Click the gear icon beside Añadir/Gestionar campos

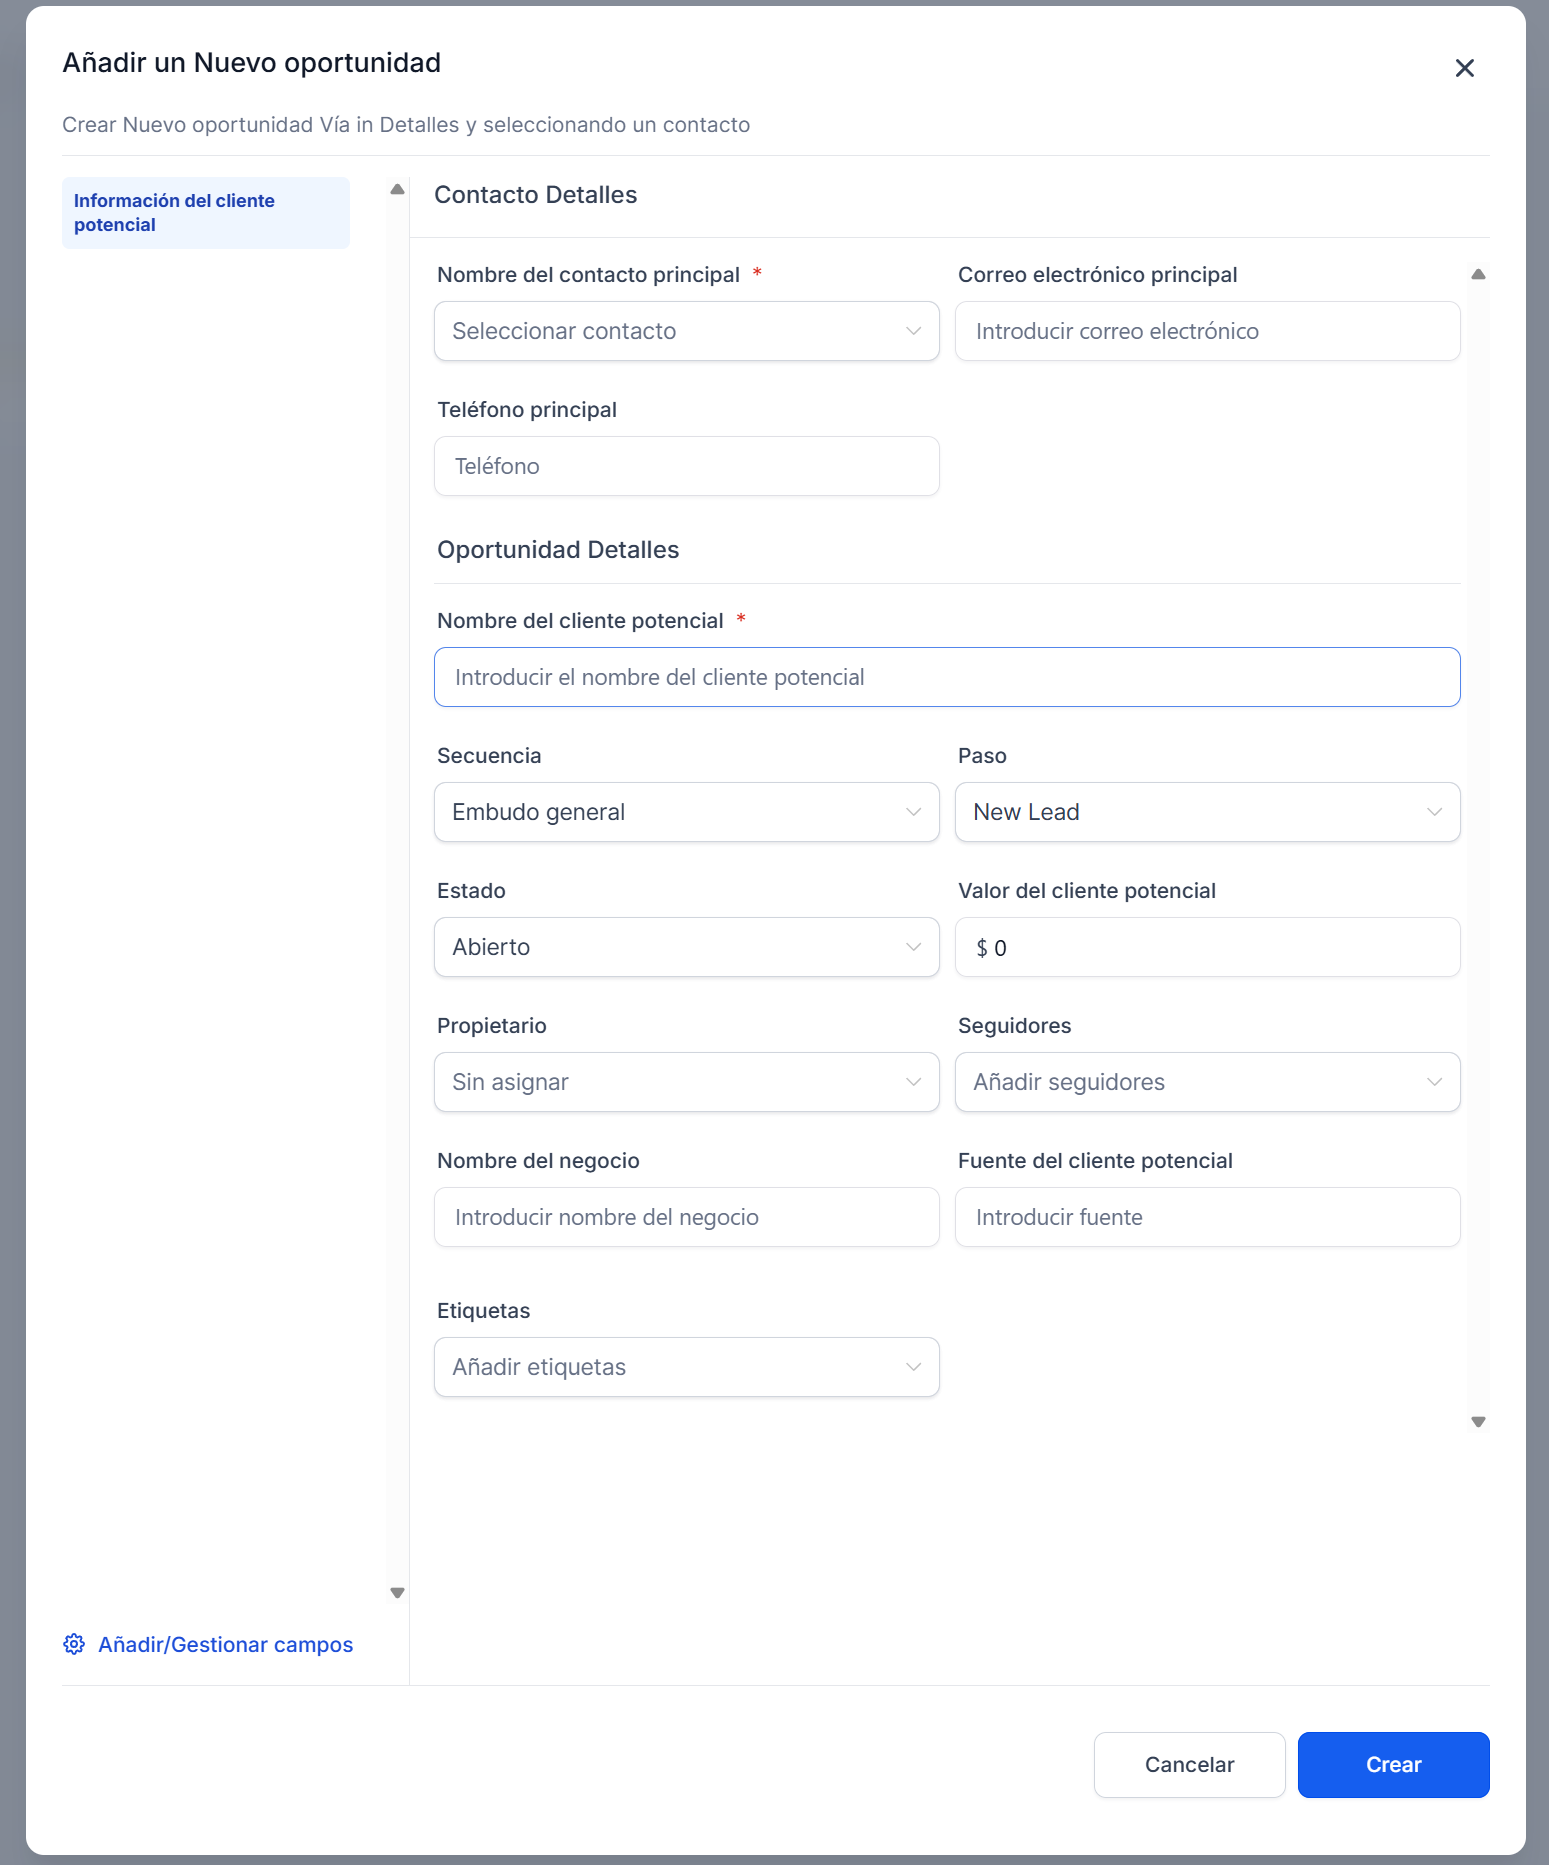point(74,1644)
